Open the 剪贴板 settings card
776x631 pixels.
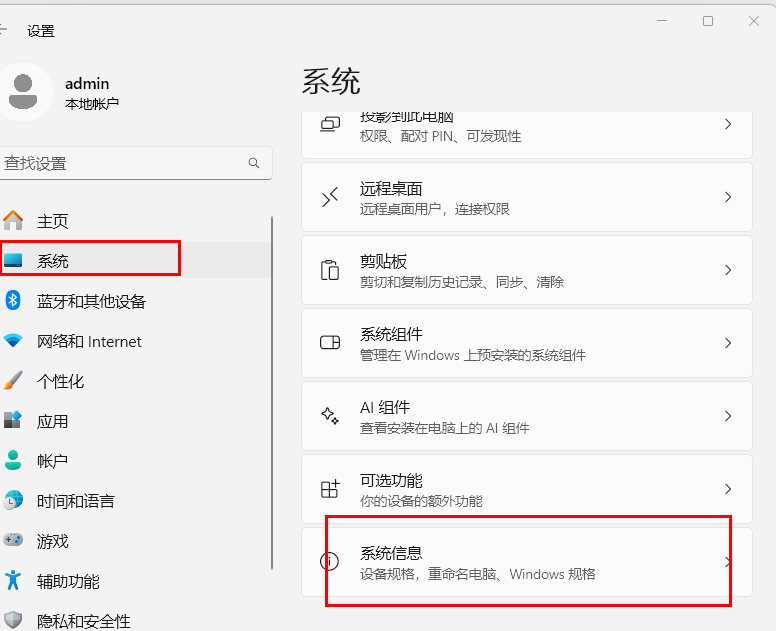click(x=527, y=270)
